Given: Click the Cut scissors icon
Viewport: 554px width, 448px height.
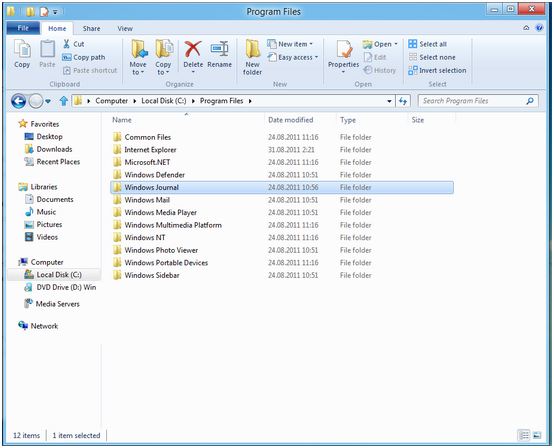Looking at the screenshot, I should (x=66, y=44).
